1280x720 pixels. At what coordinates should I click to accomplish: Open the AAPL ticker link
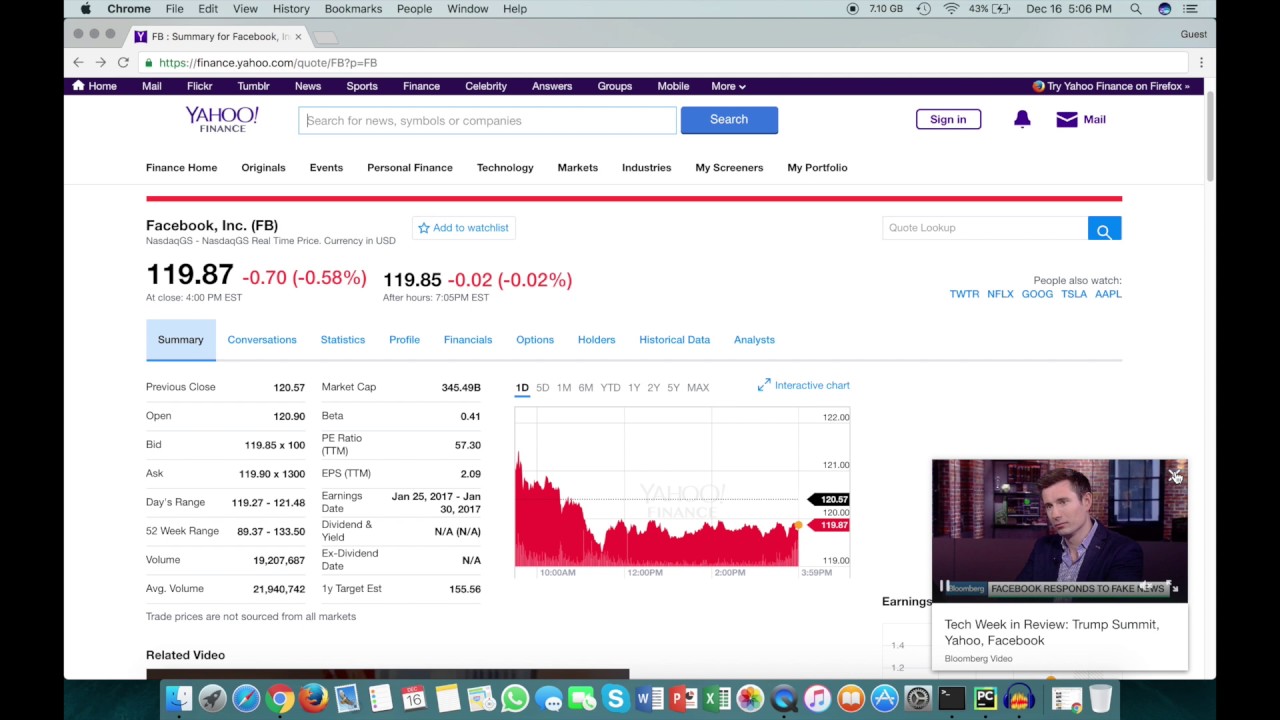tap(1108, 294)
